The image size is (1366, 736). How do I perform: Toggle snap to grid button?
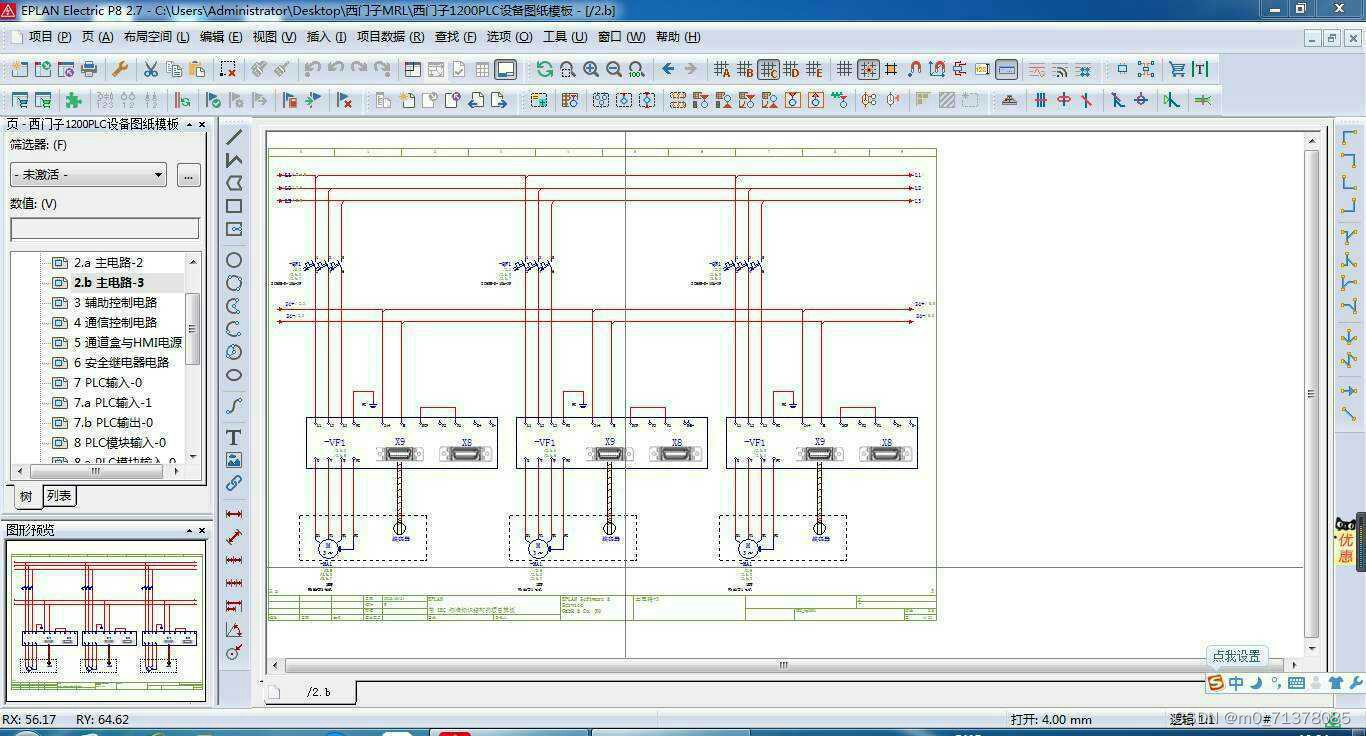coord(868,69)
